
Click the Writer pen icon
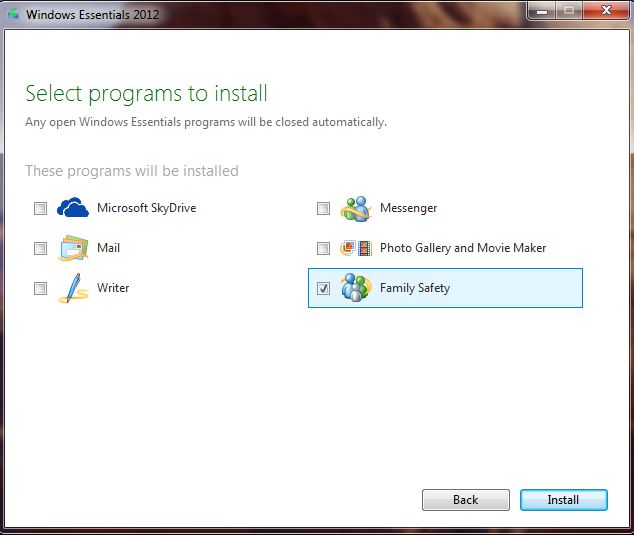click(x=73, y=288)
